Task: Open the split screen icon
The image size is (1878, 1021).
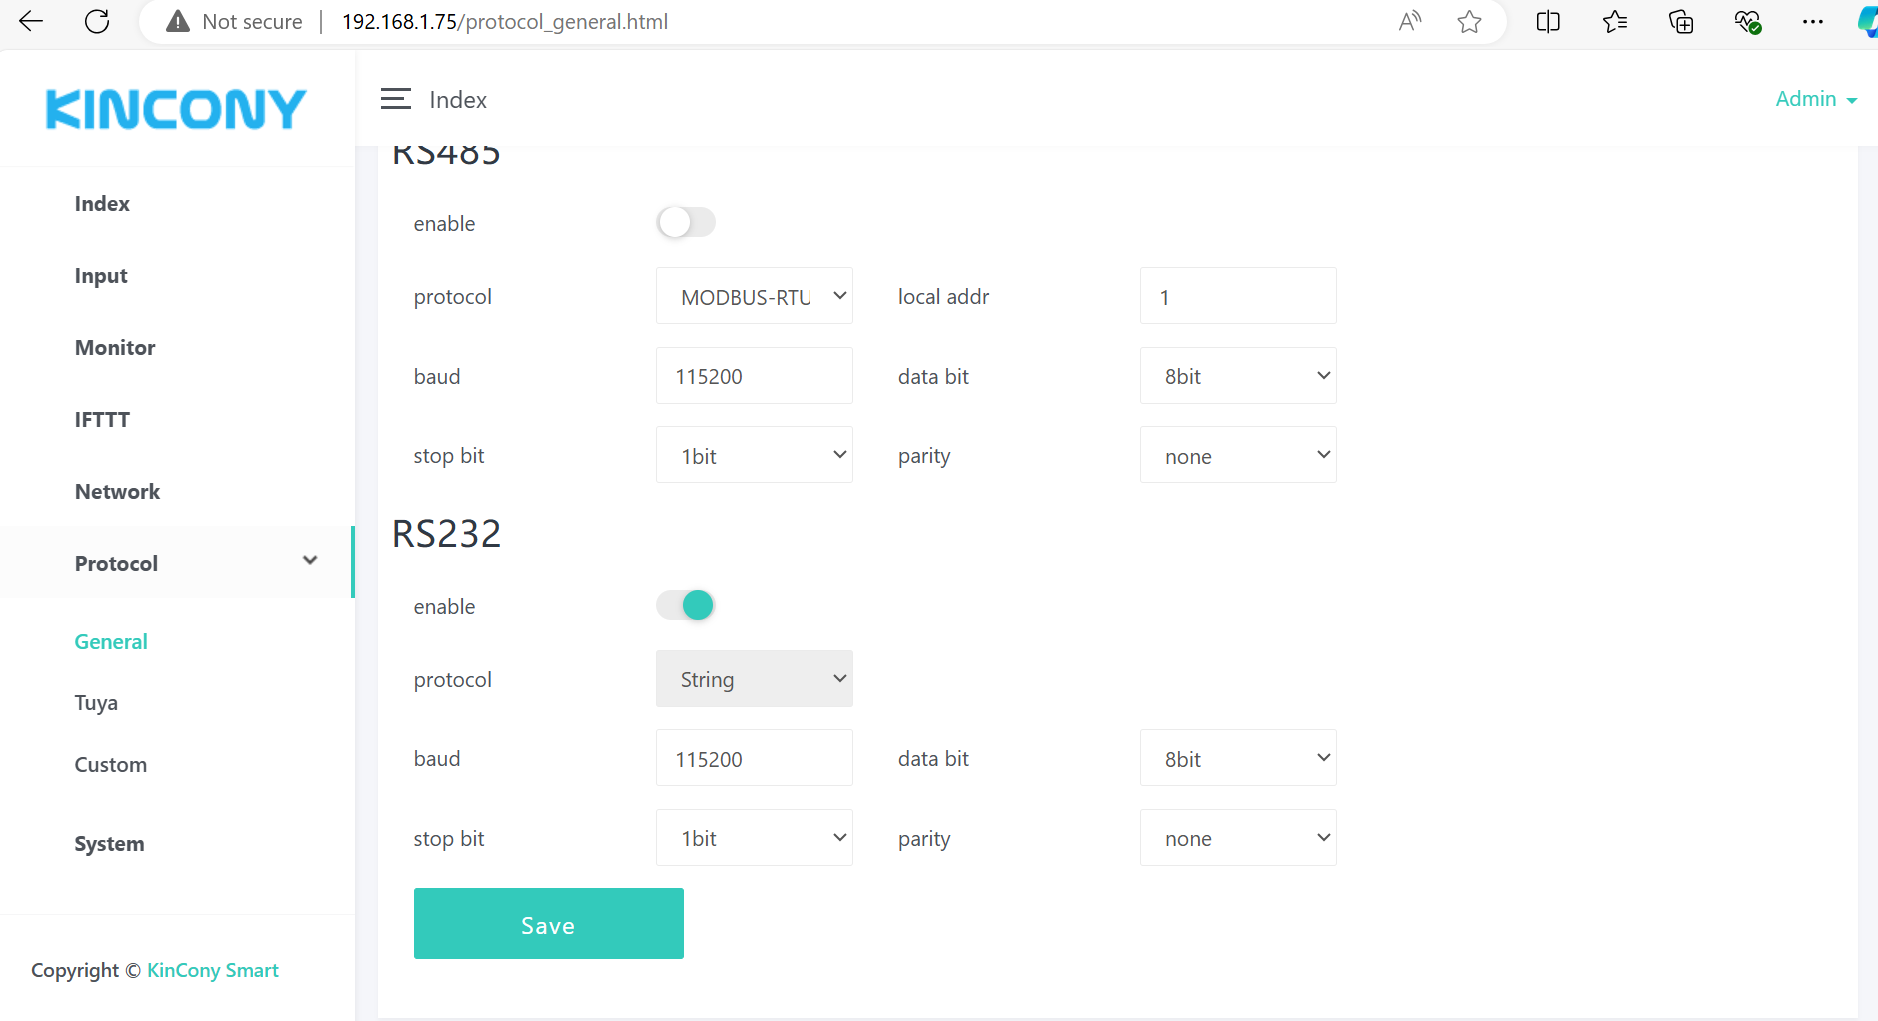Action: (x=1547, y=21)
